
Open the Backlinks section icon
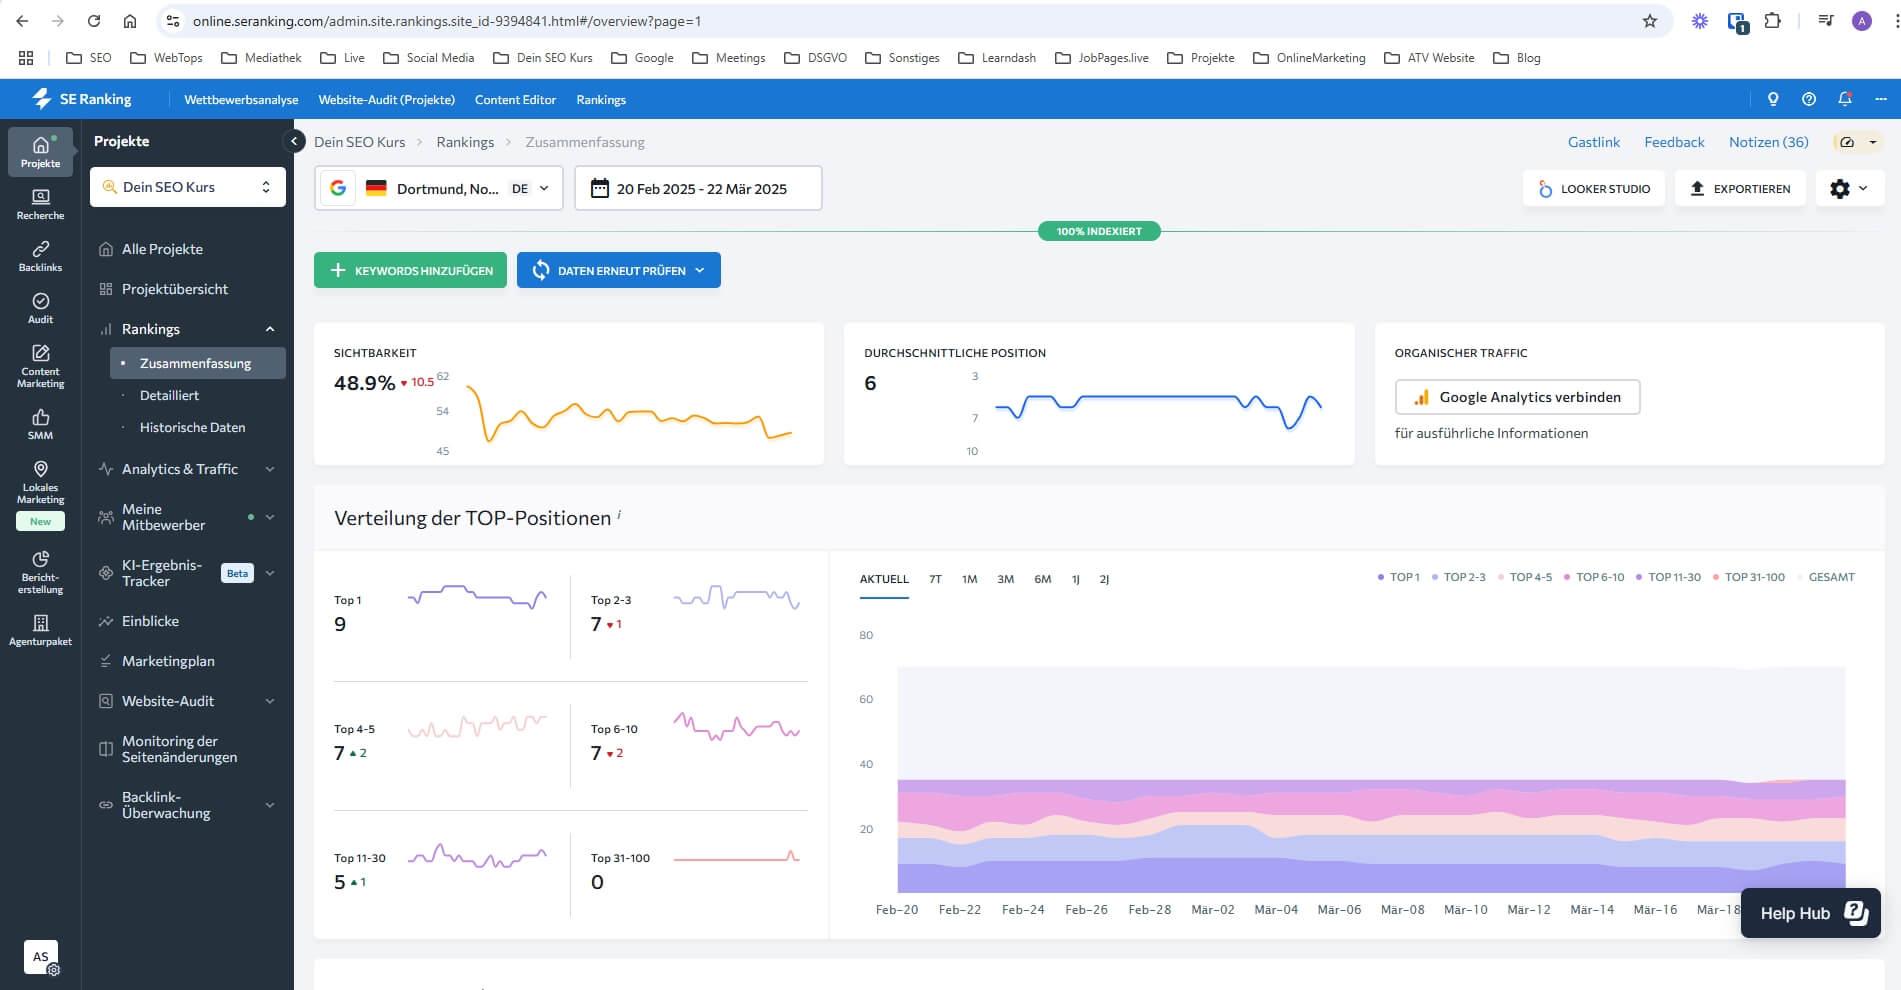coord(40,256)
